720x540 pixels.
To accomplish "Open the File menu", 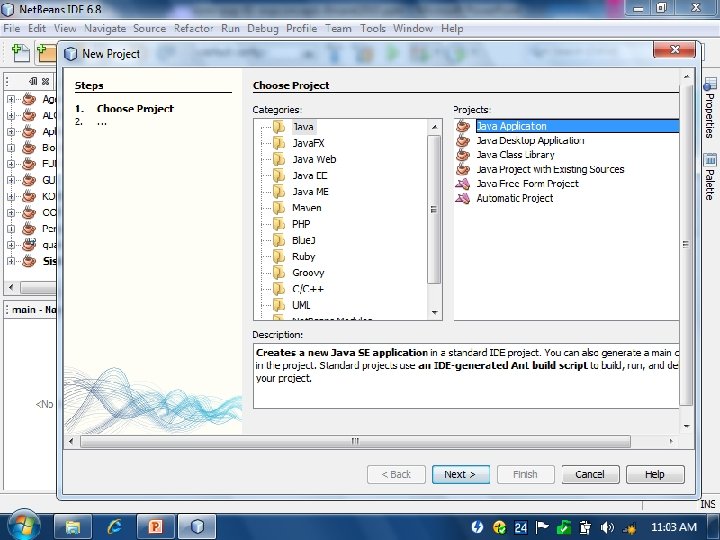I will [x=12, y=28].
